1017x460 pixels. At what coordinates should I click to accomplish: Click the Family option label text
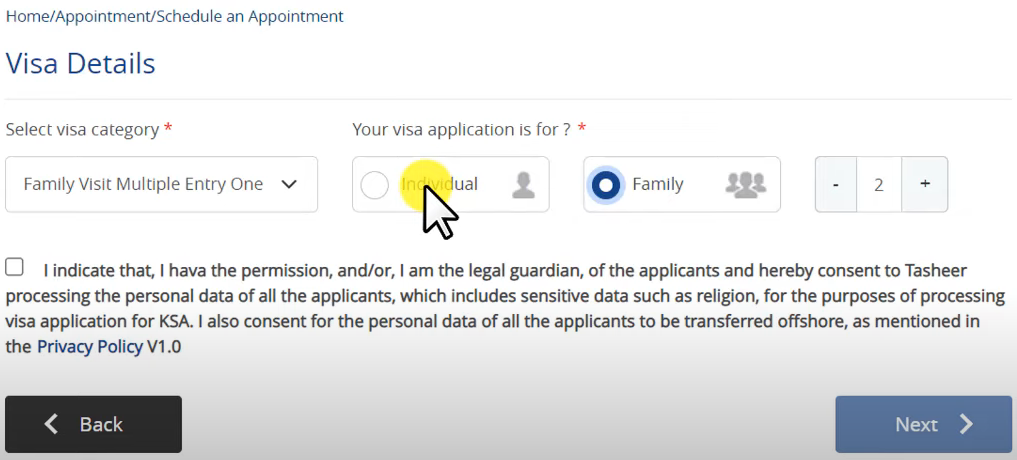coord(658,184)
